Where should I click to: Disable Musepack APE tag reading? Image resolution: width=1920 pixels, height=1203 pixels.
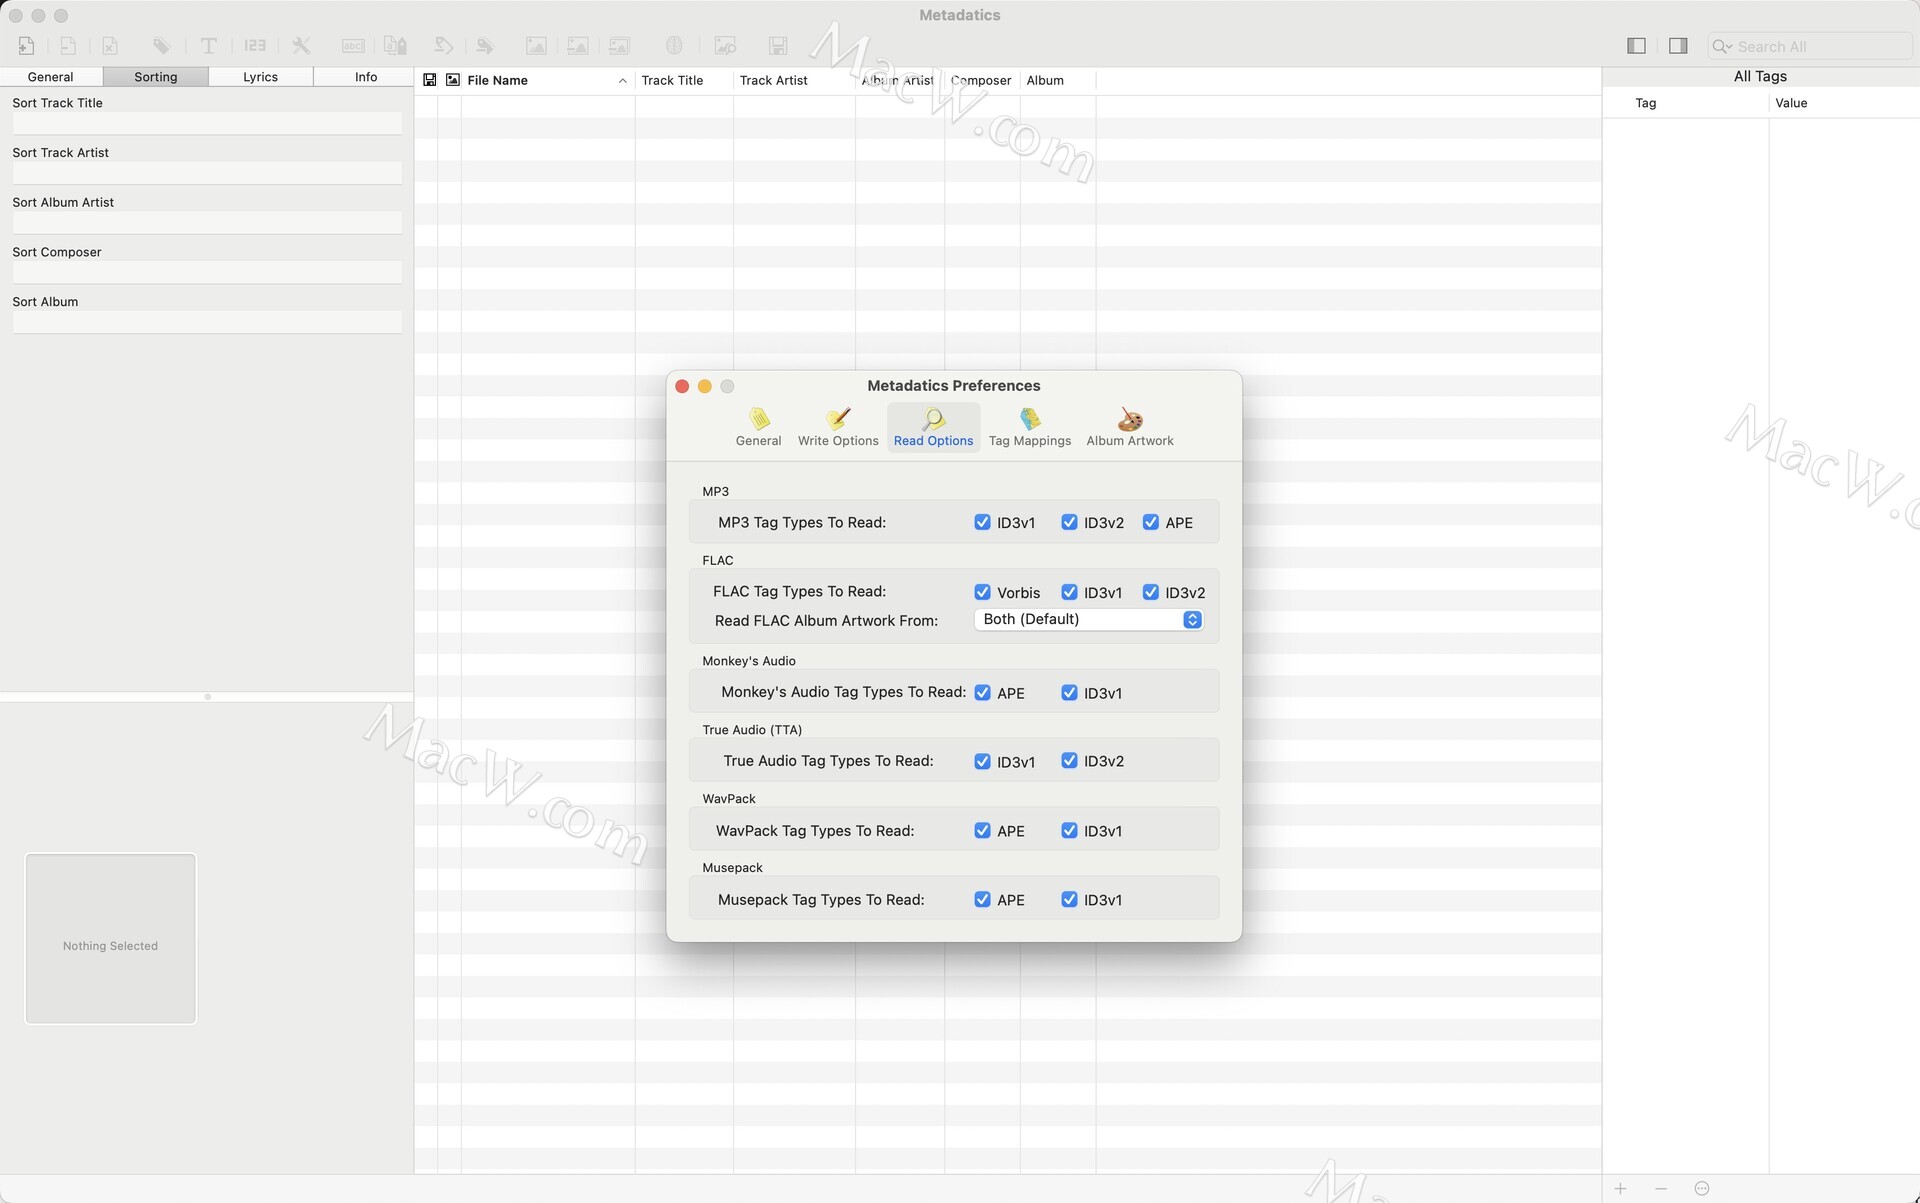tap(982, 900)
